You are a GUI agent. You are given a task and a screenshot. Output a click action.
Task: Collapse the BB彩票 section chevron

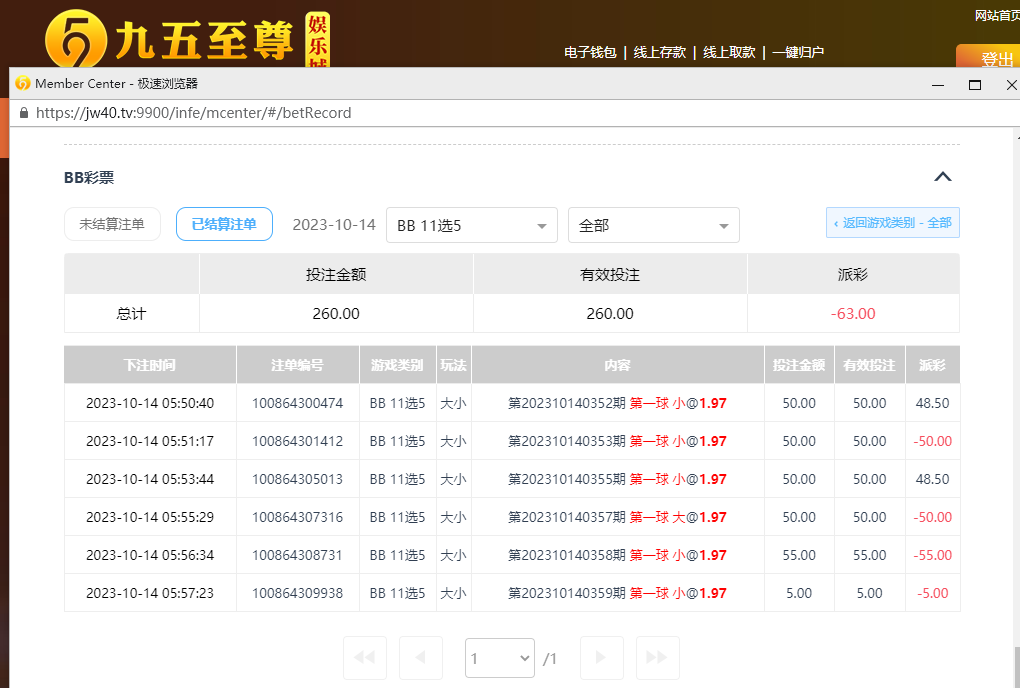click(x=942, y=177)
